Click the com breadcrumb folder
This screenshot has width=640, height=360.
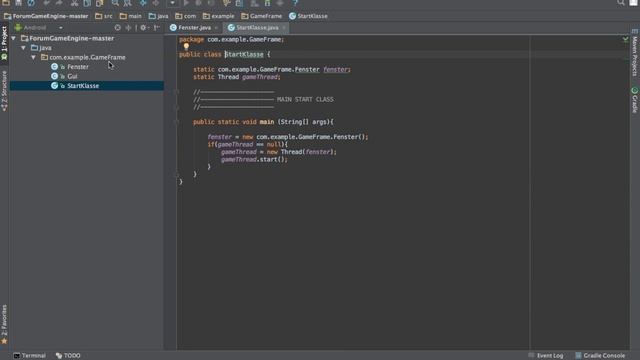point(186,16)
